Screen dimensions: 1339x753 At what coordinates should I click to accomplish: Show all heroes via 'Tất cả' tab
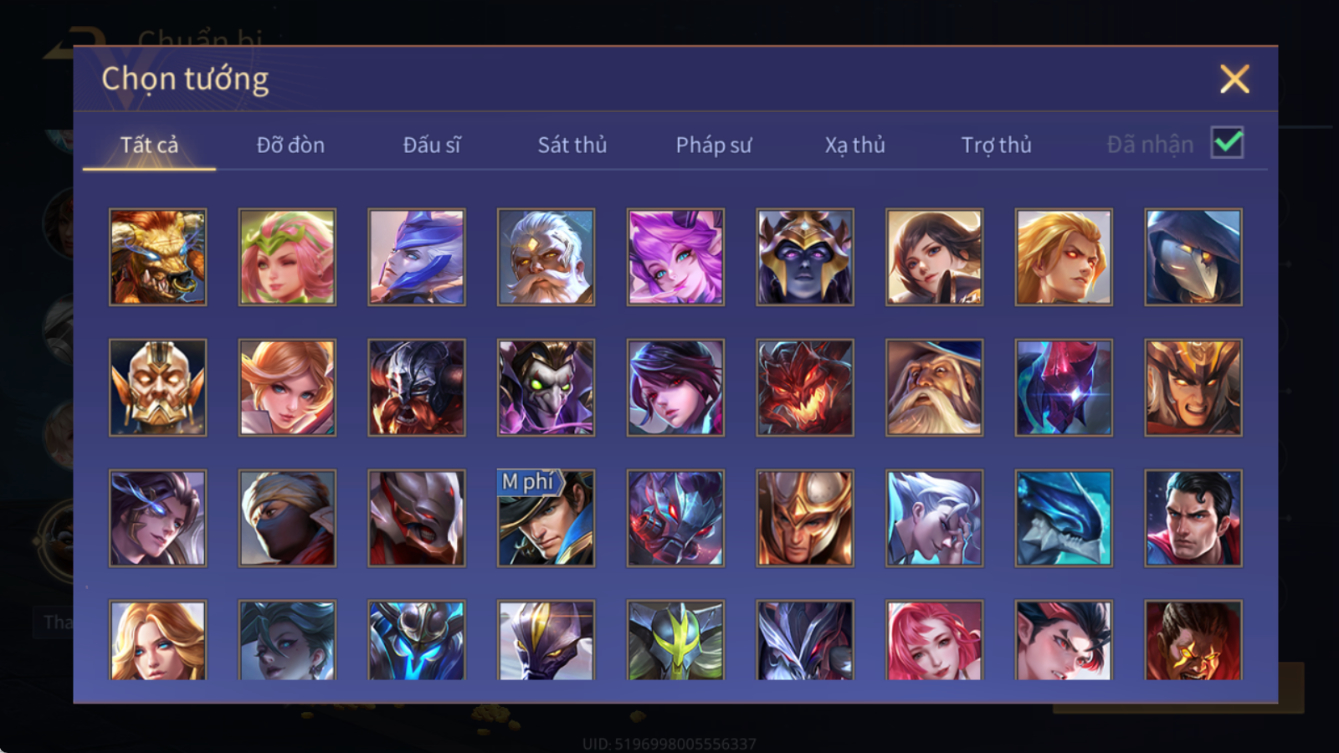(149, 145)
